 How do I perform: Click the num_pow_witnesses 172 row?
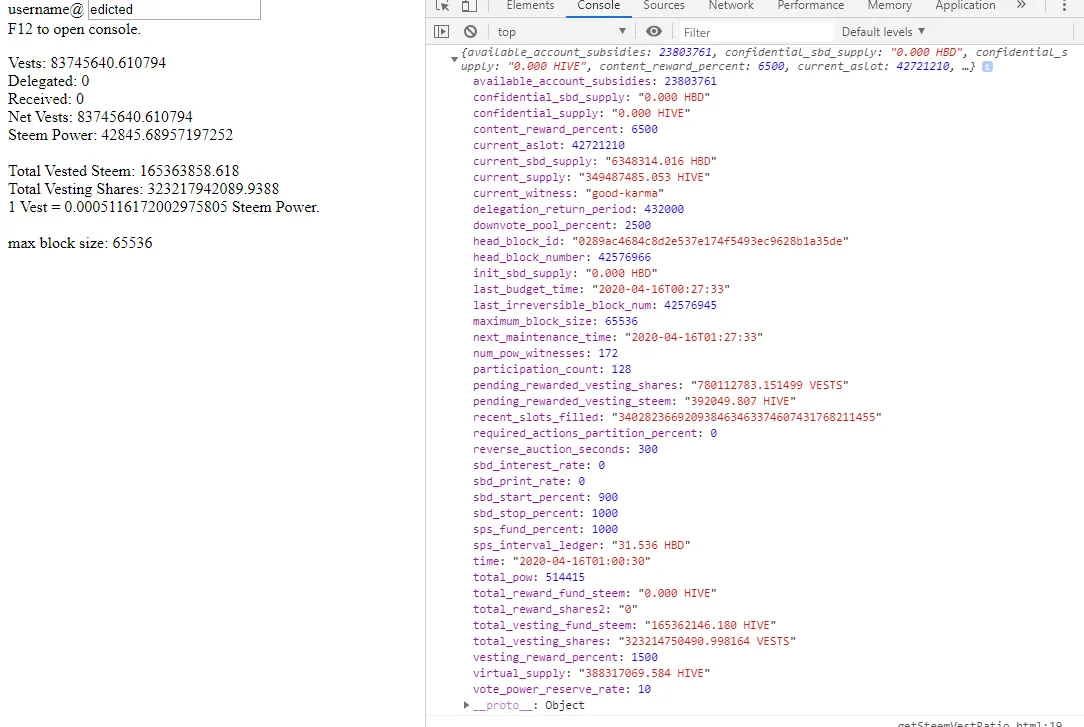point(545,353)
